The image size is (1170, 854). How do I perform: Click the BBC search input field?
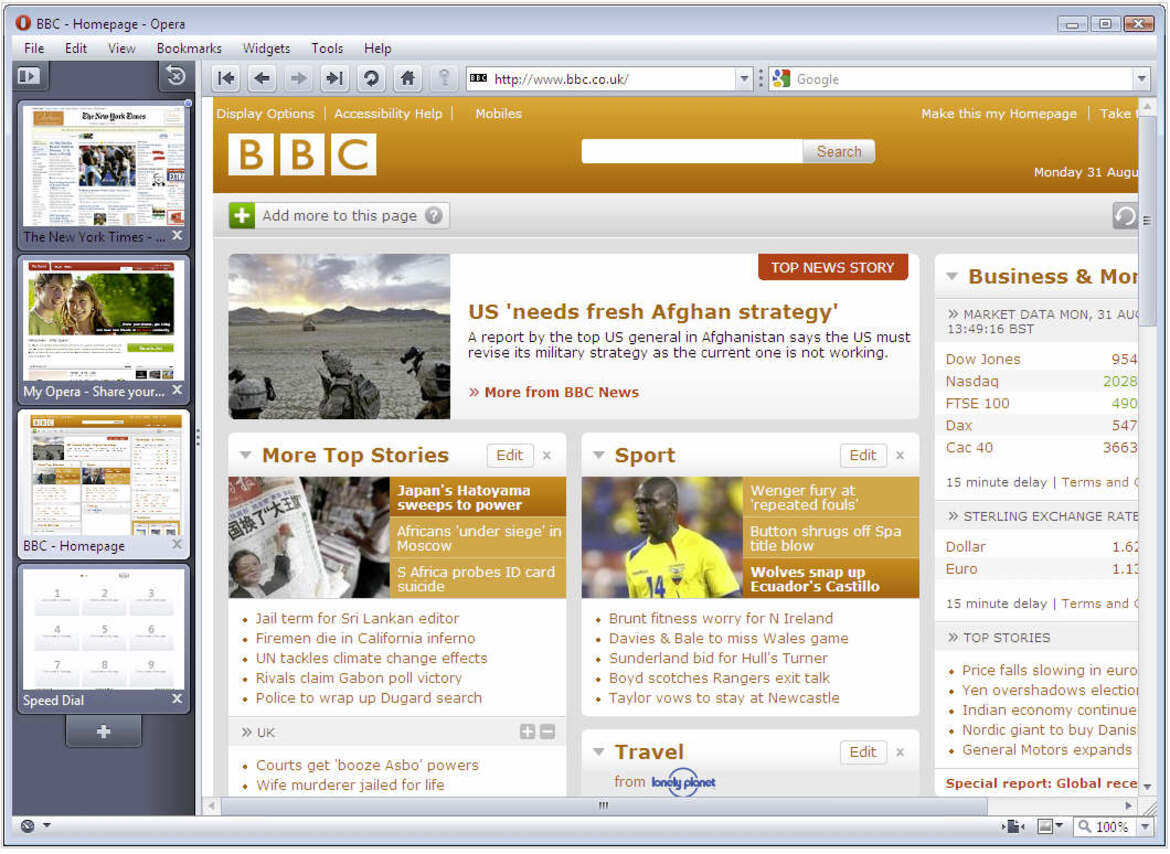692,151
